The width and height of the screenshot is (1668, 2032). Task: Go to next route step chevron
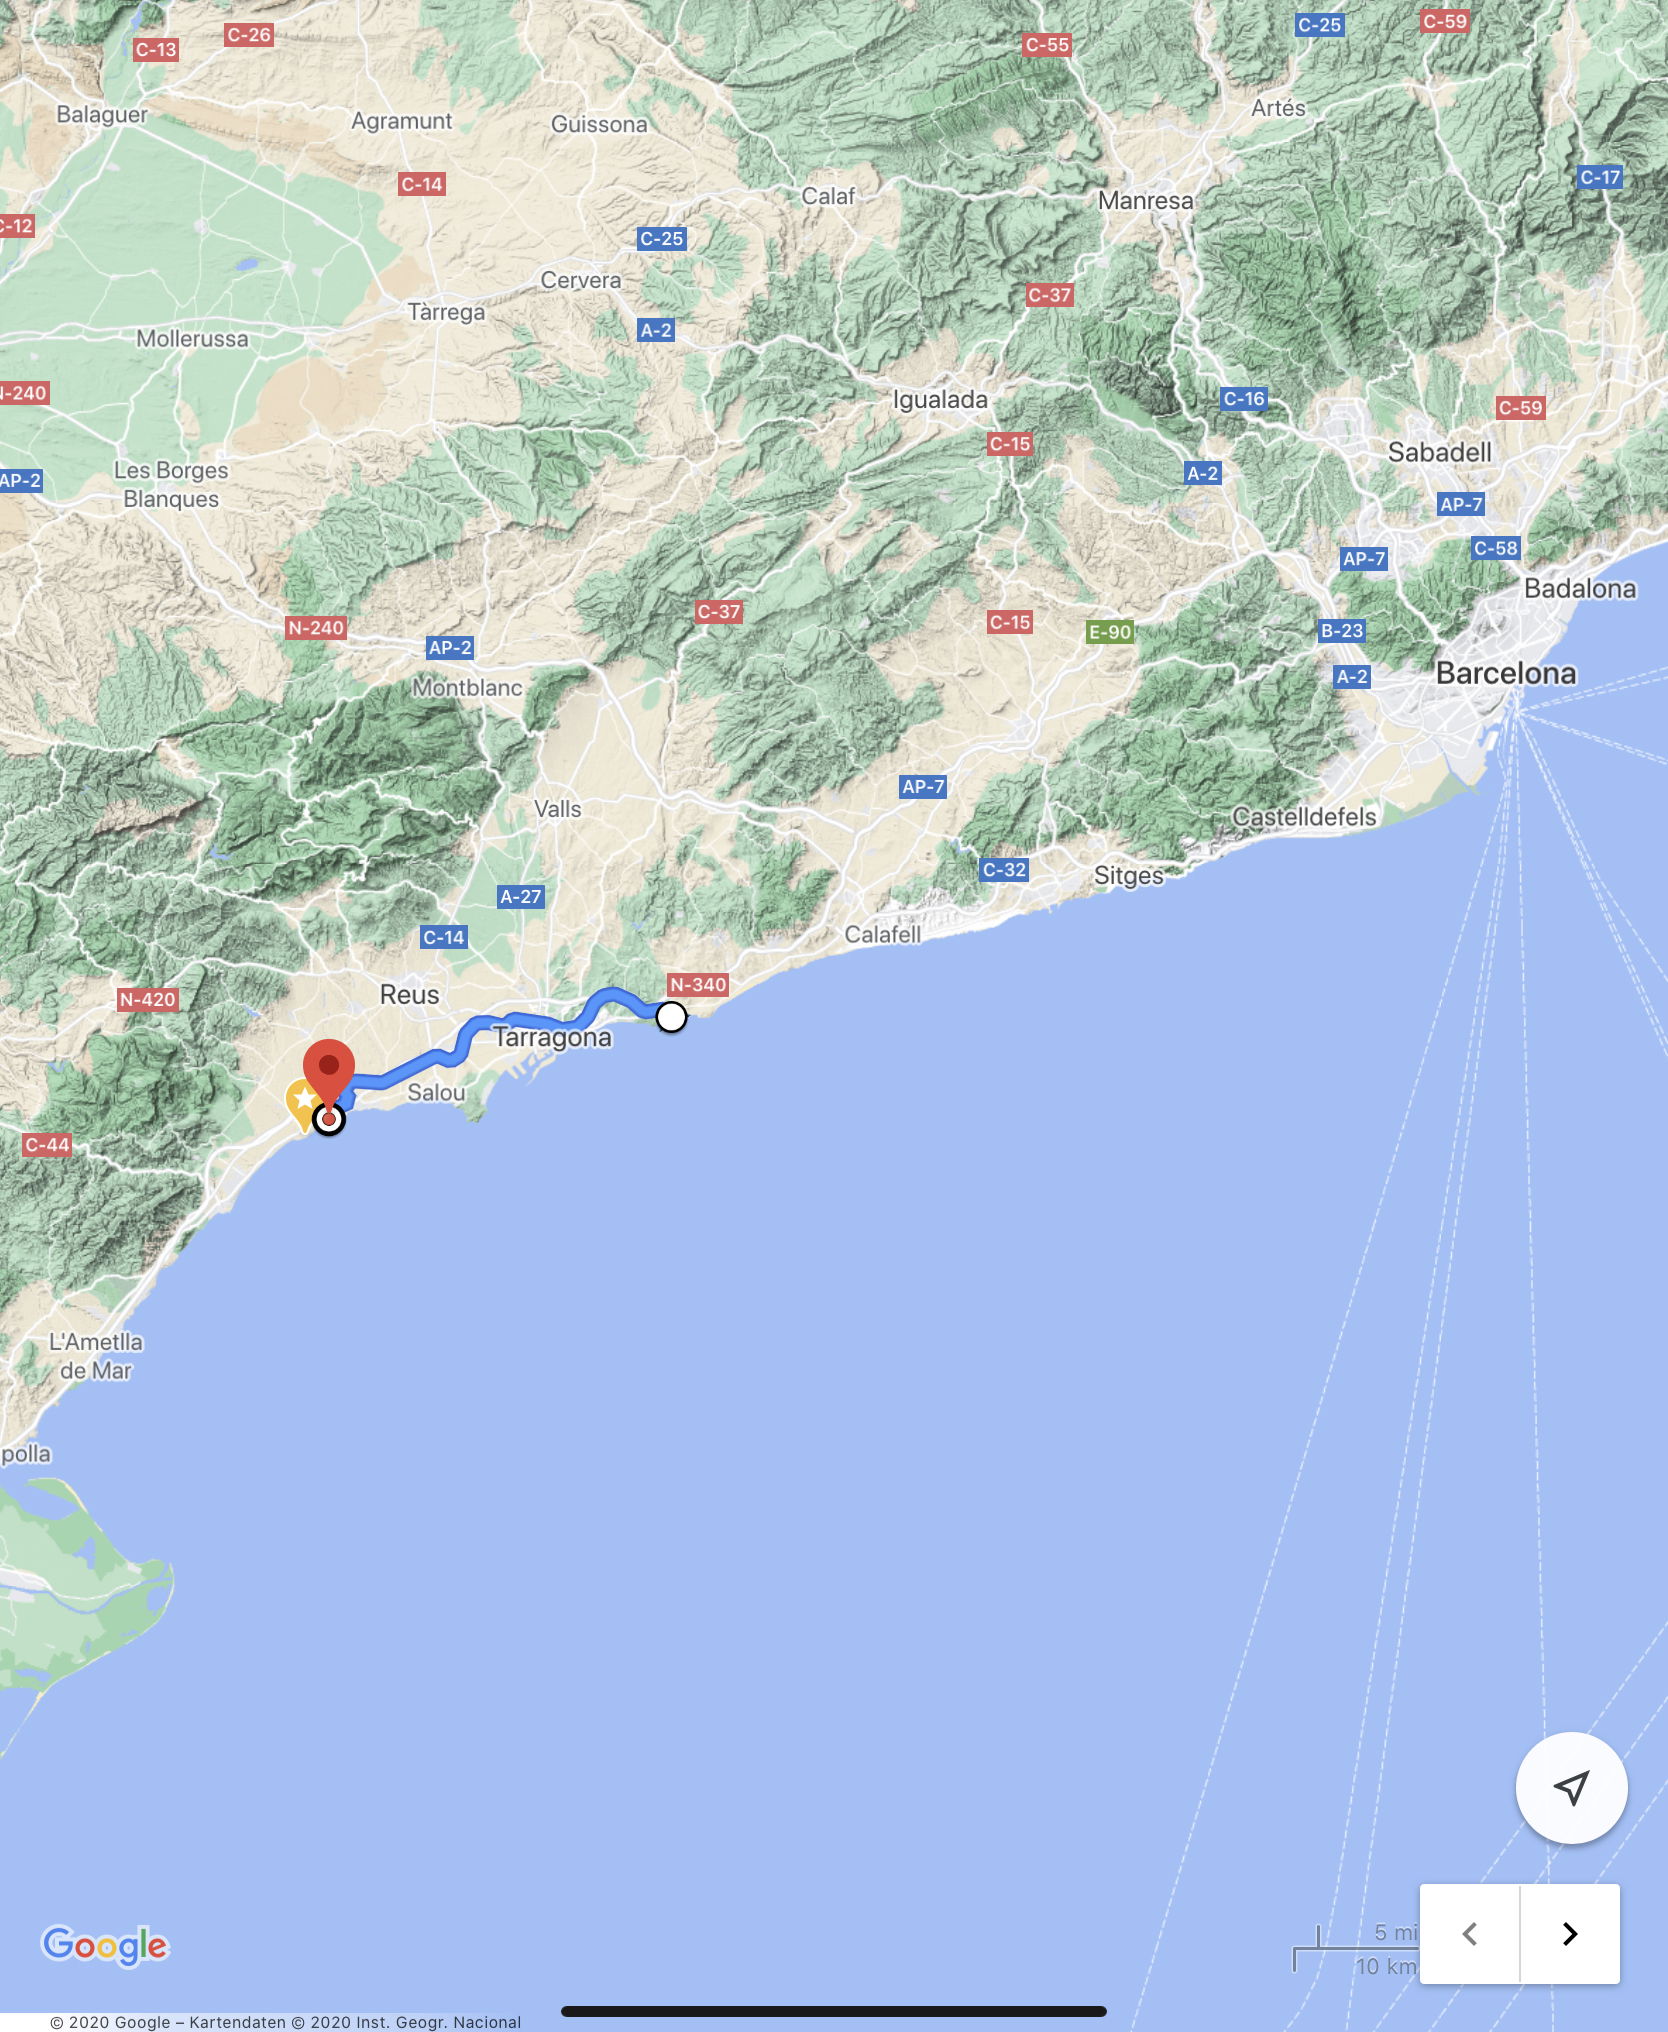pos(1570,1934)
